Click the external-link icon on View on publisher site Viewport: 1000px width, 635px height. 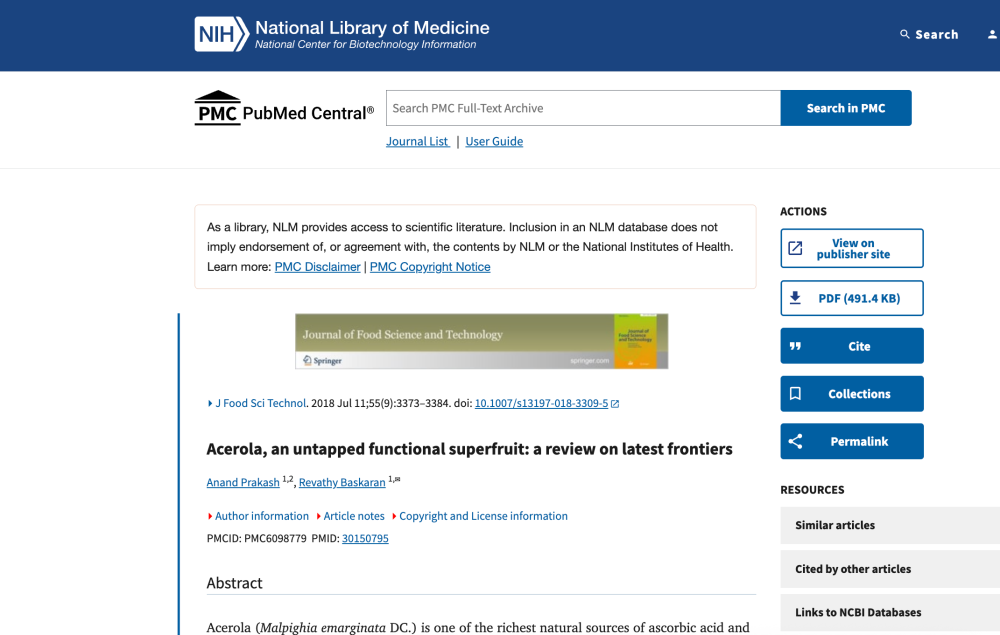(795, 248)
